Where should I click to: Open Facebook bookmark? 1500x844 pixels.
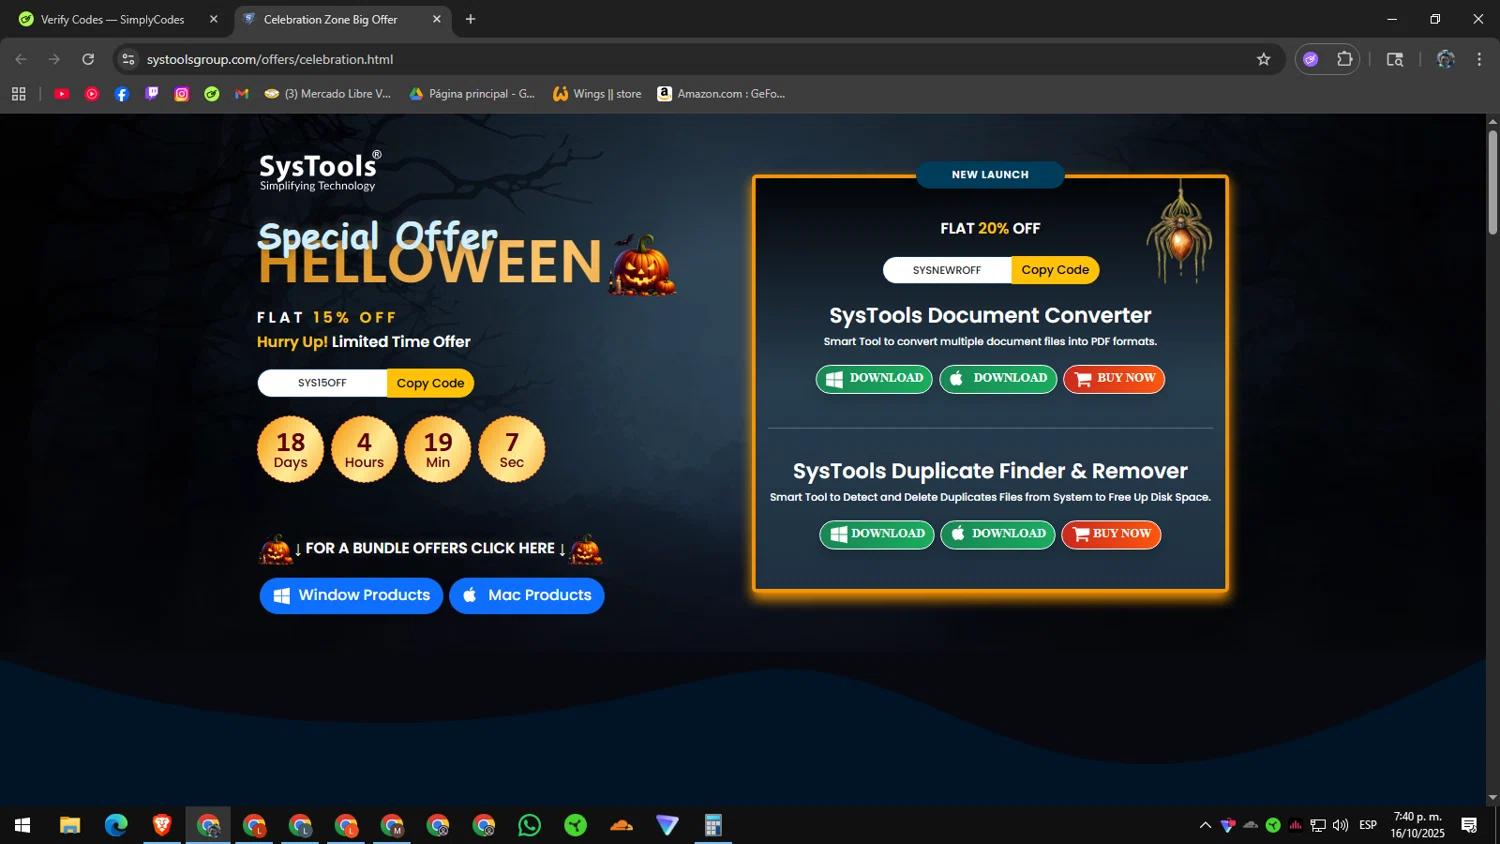pos(122,94)
